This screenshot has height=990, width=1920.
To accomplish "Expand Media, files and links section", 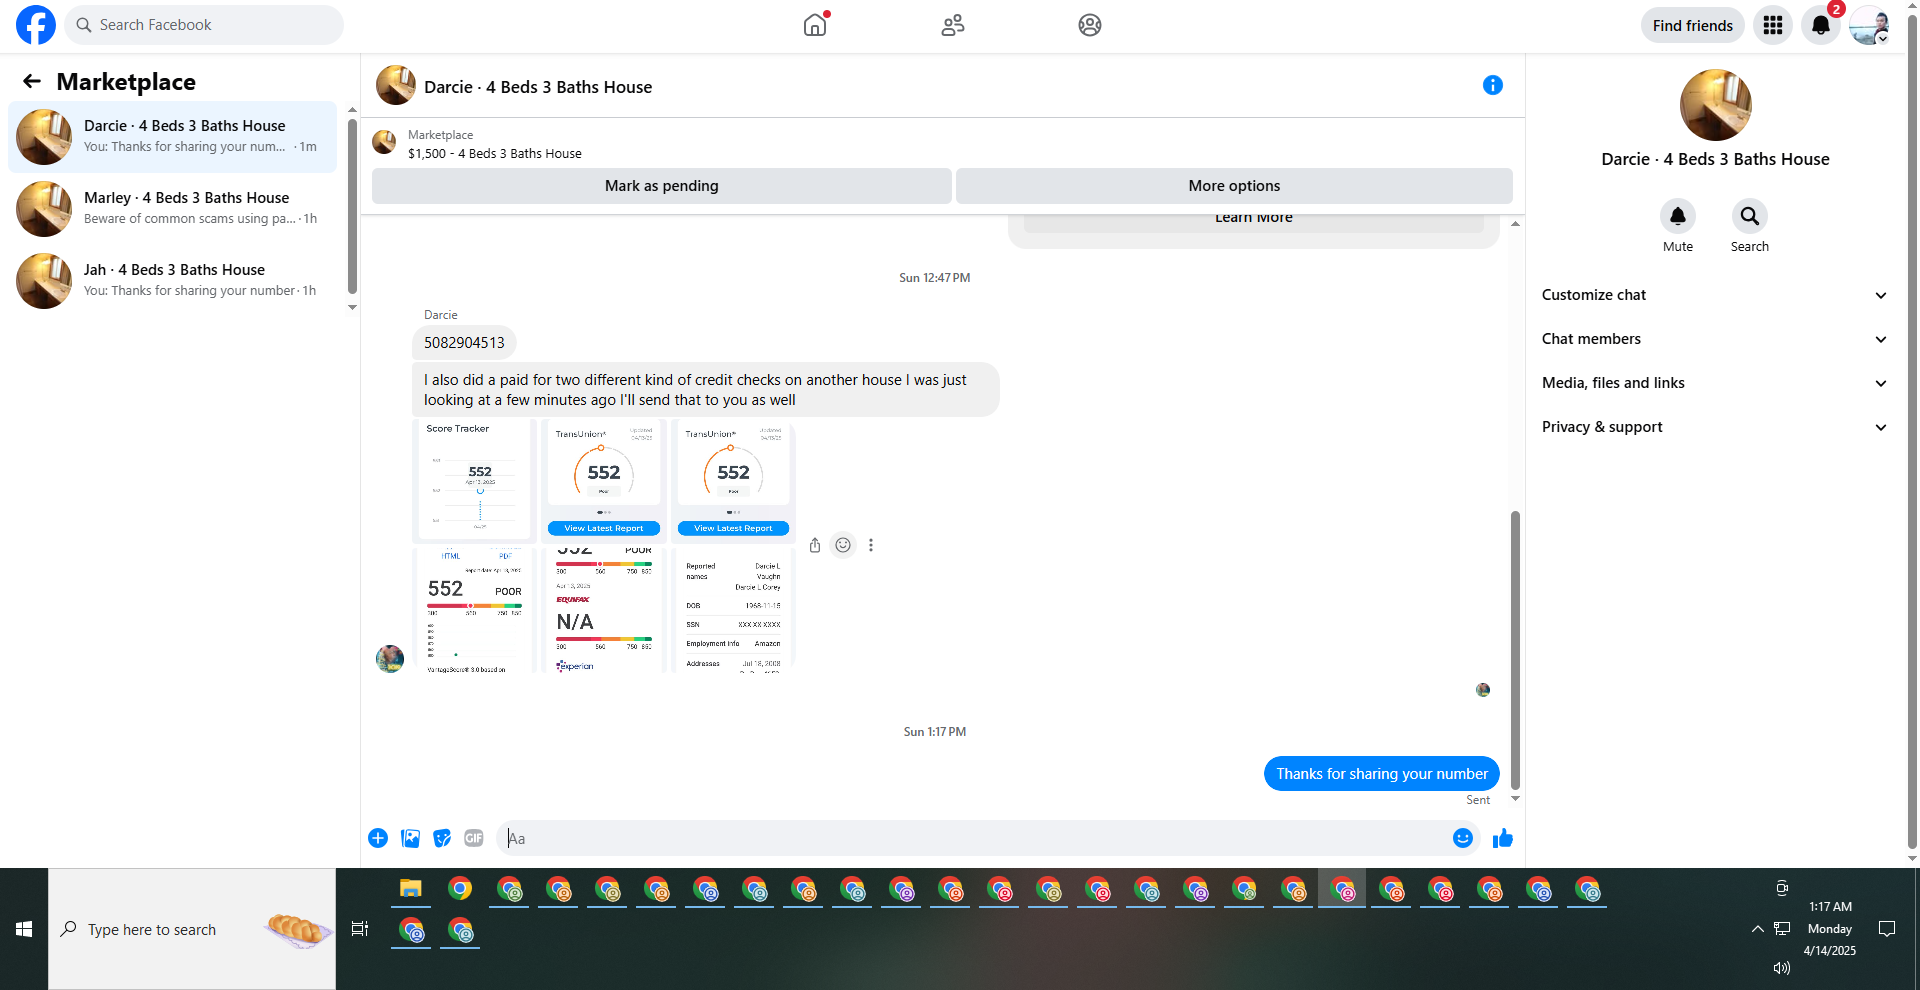I will tap(1715, 383).
